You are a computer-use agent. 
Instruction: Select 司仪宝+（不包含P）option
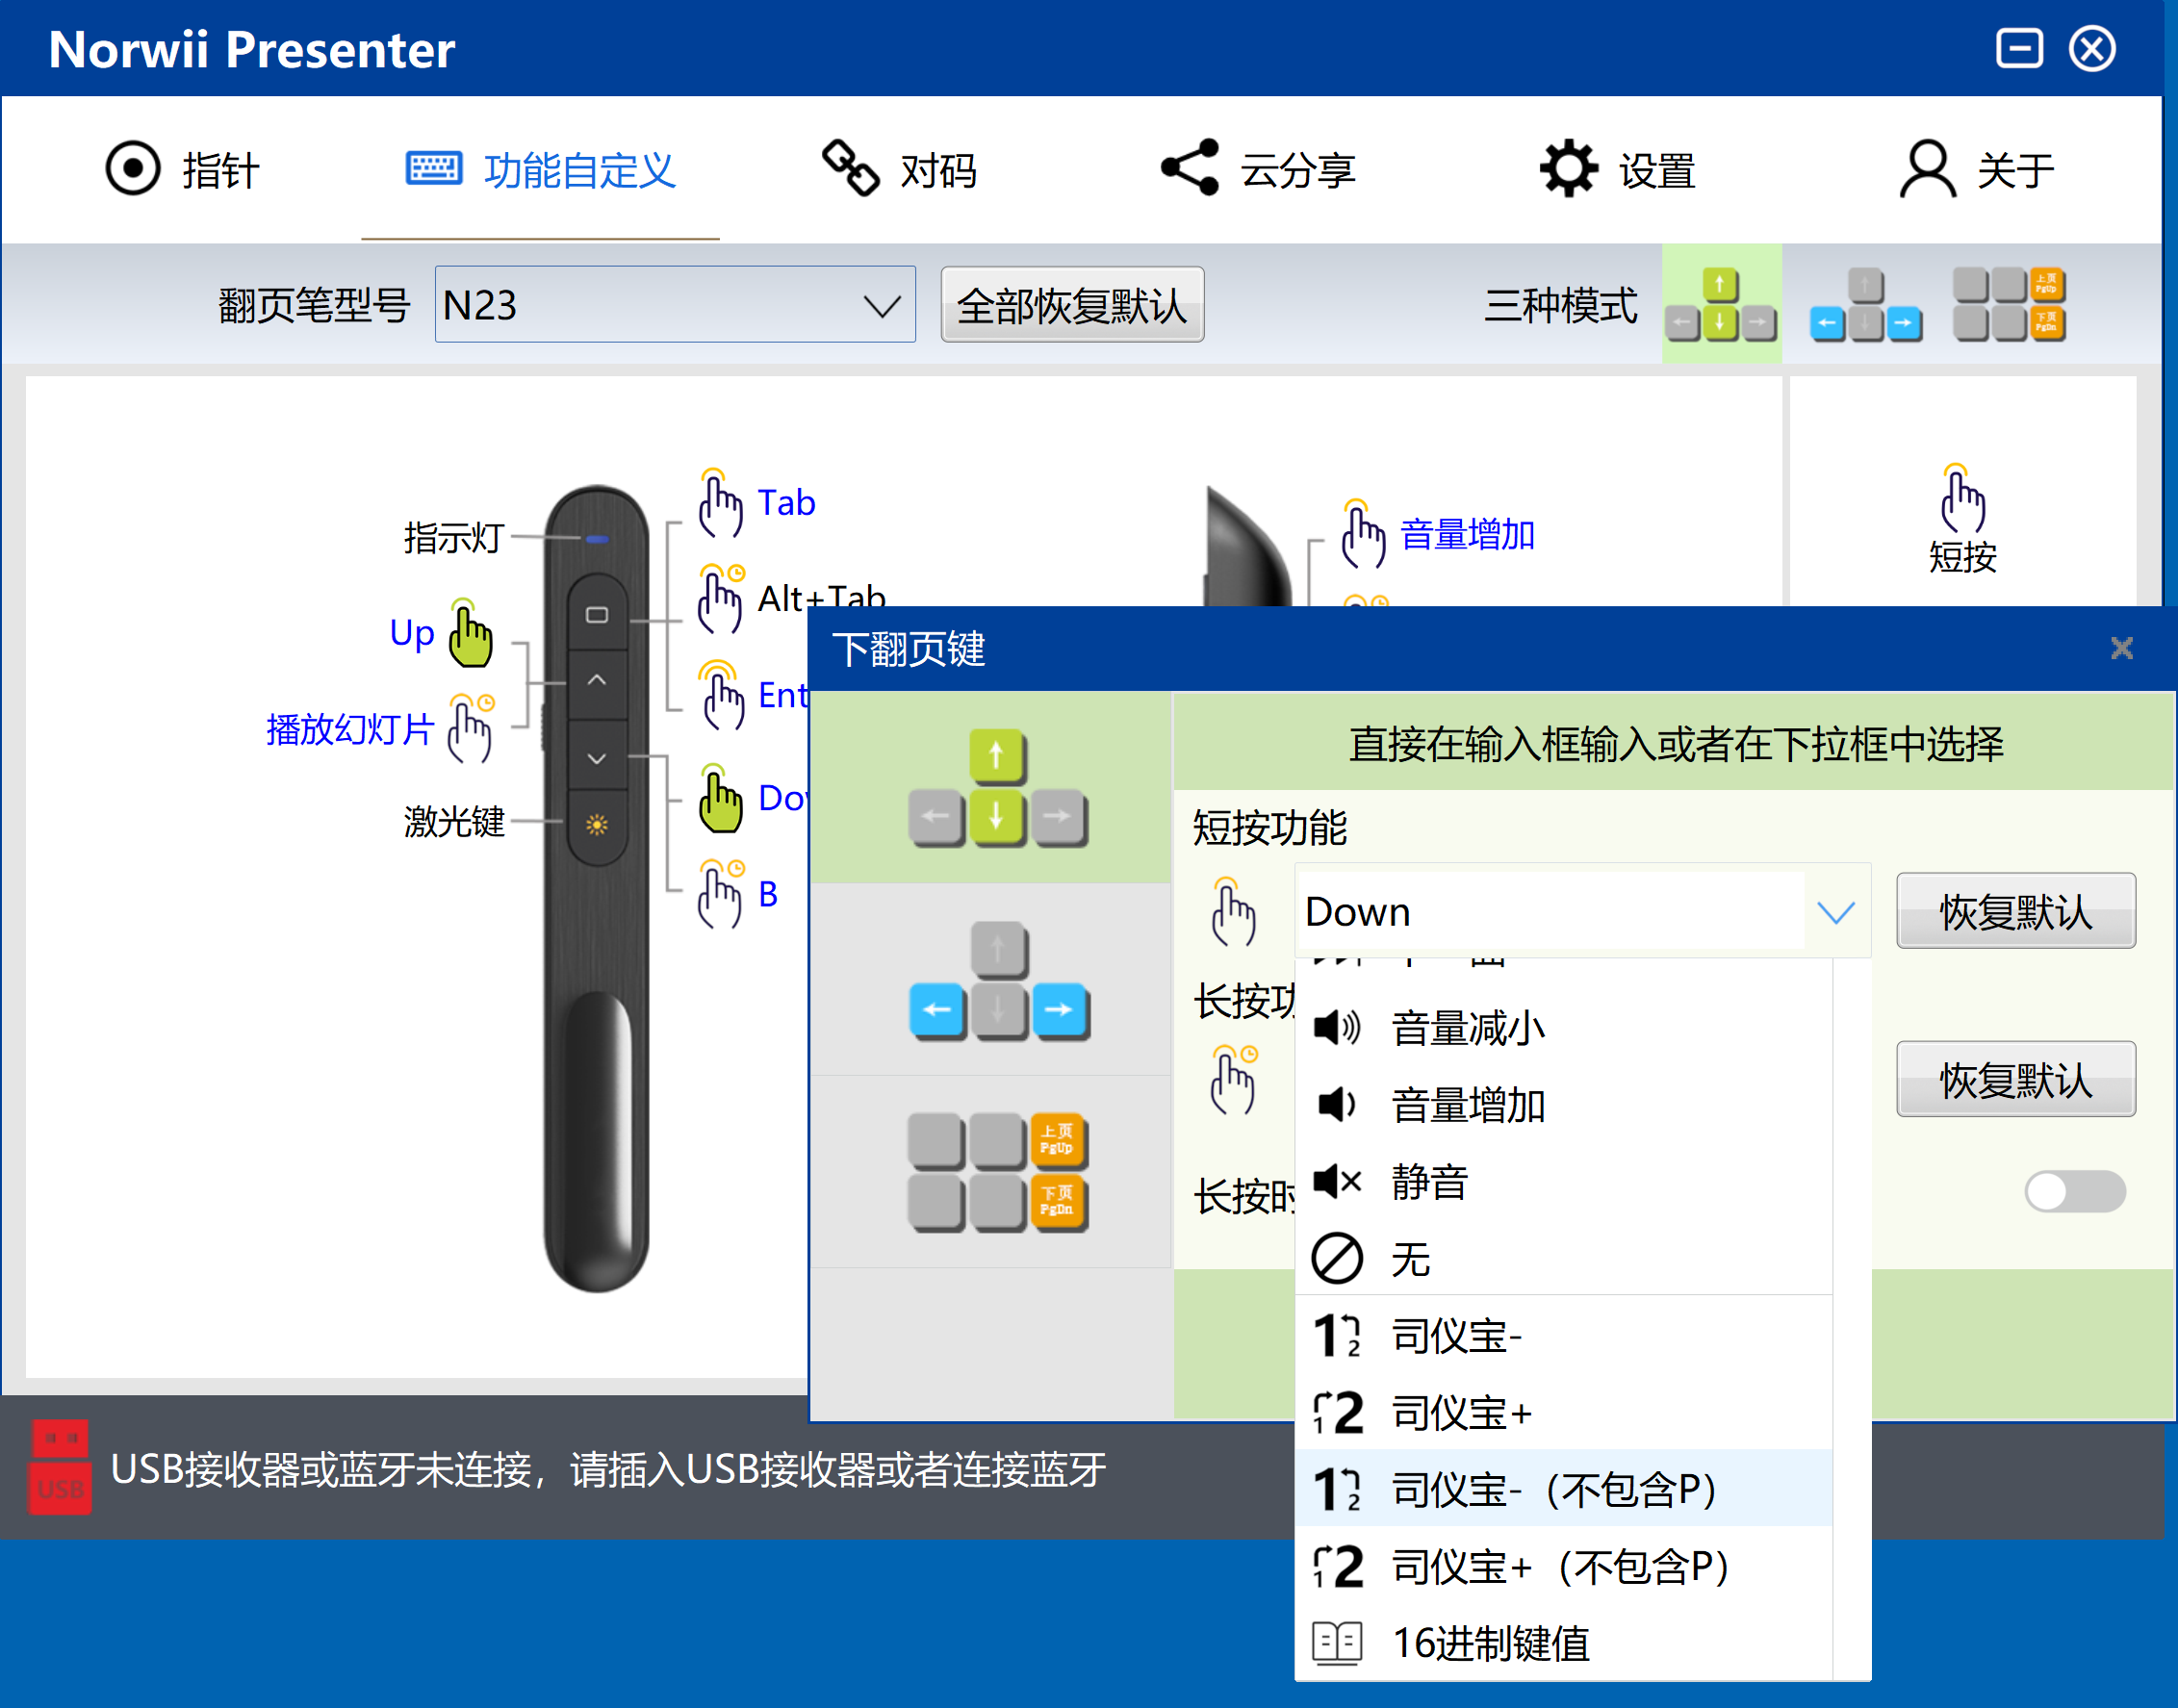(x=1564, y=1566)
